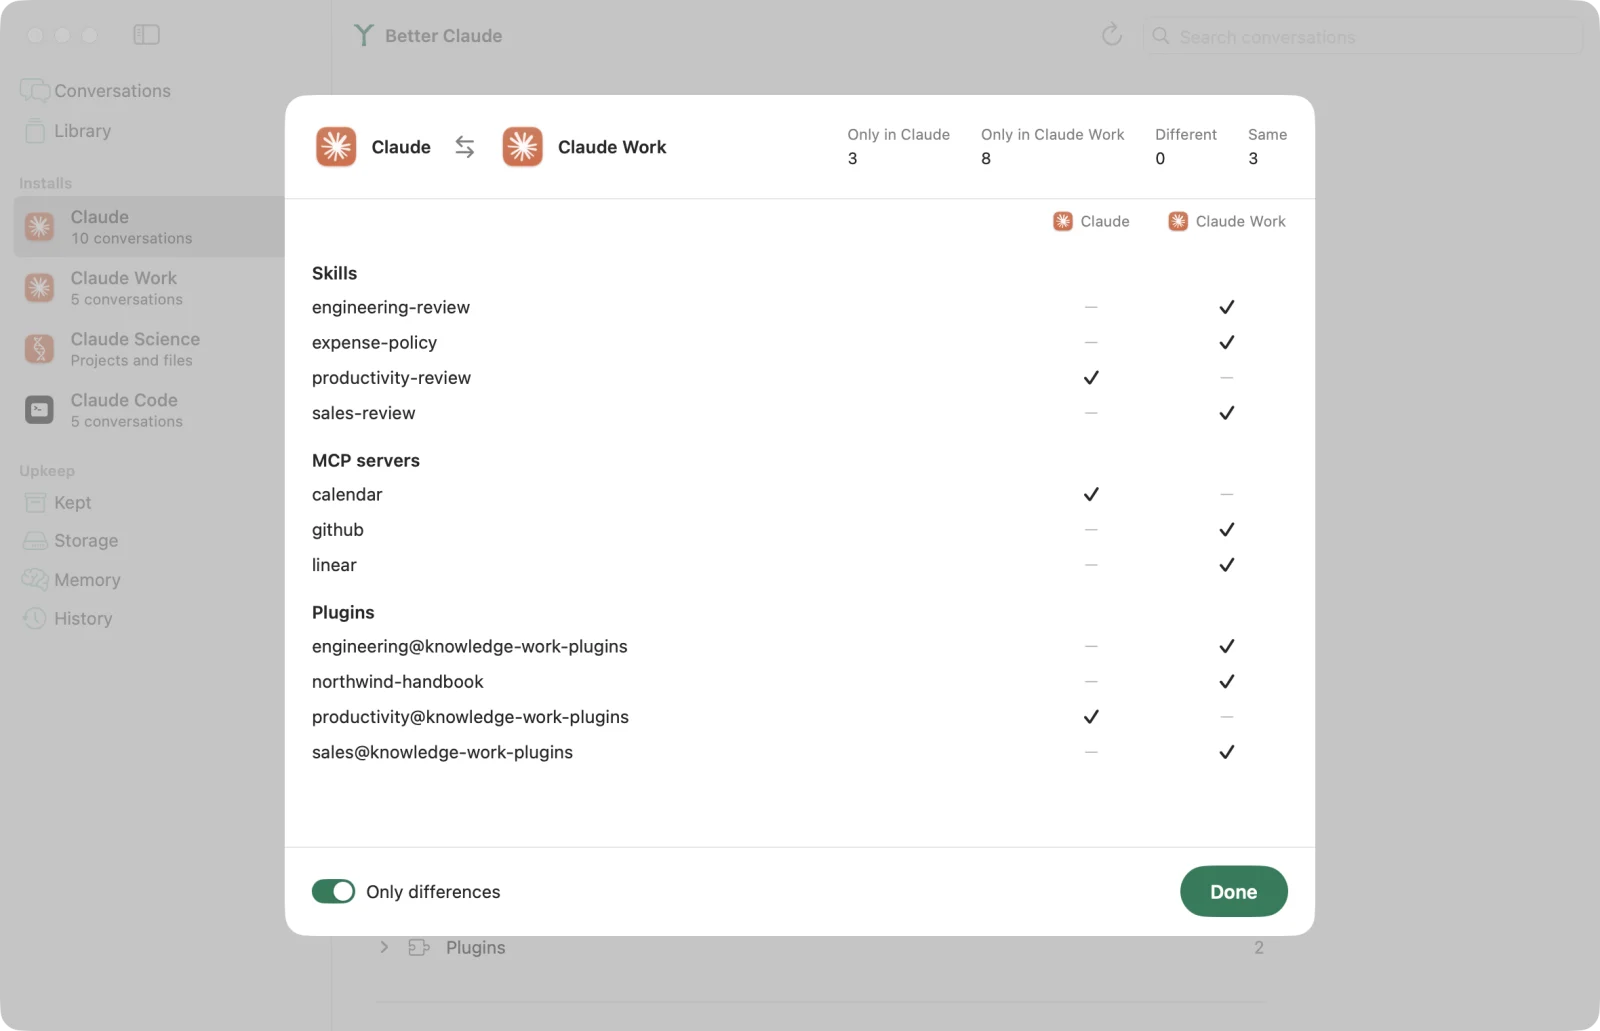Click the Claude checkmark for calendar
The width and height of the screenshot is (1600, 1031).
(1091, 494)
